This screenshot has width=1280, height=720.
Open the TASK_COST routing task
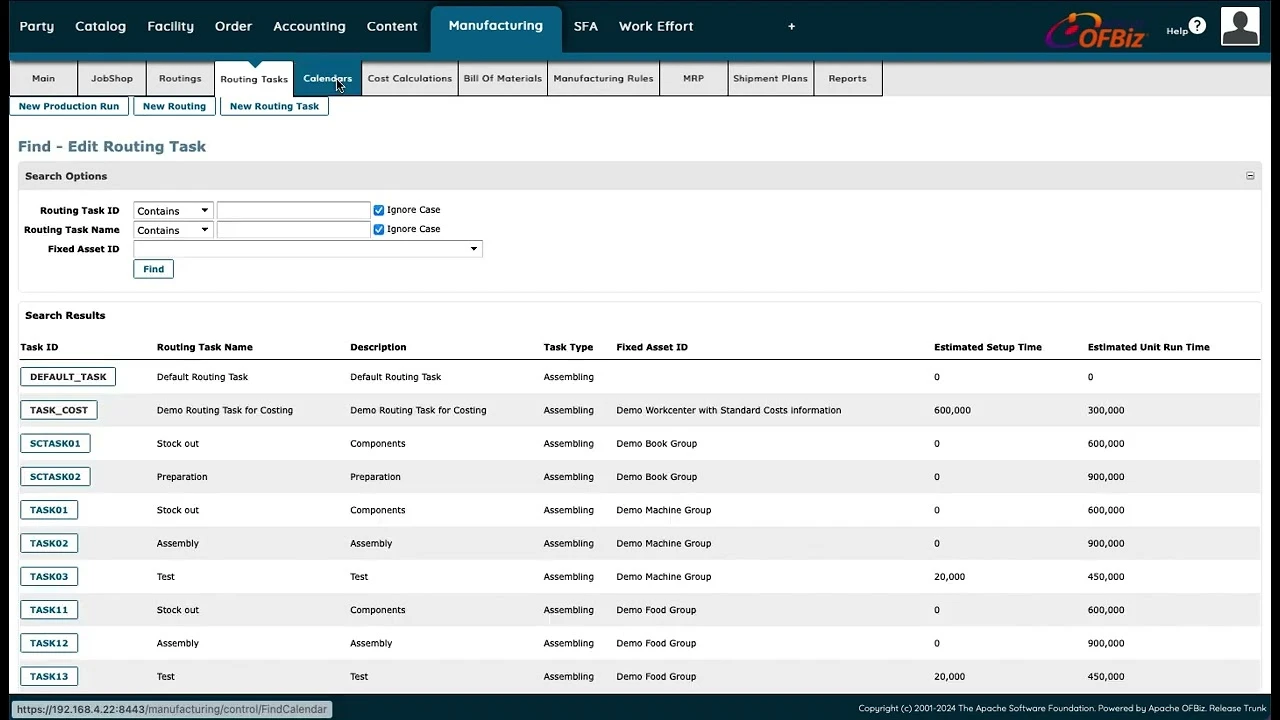pos(59,410)
